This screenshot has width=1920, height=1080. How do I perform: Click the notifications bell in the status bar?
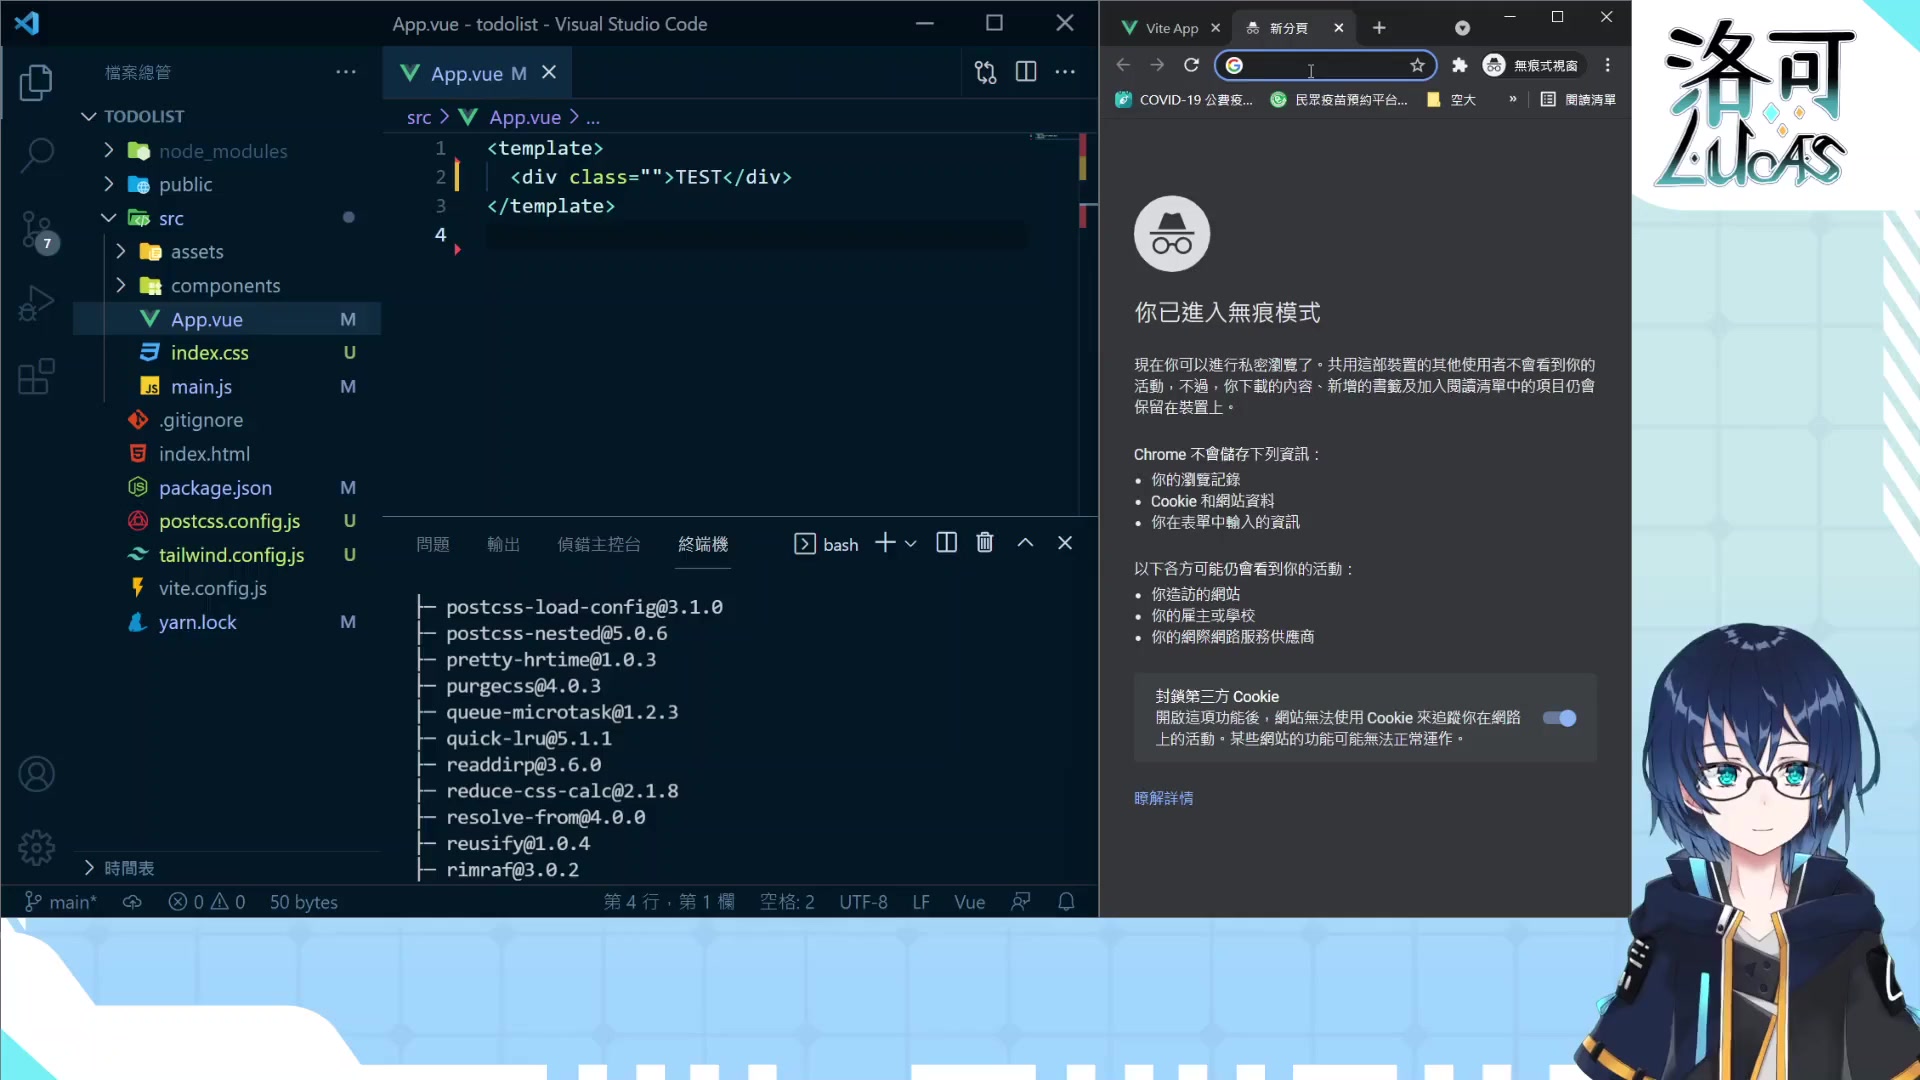click(x=1066, y=901)
